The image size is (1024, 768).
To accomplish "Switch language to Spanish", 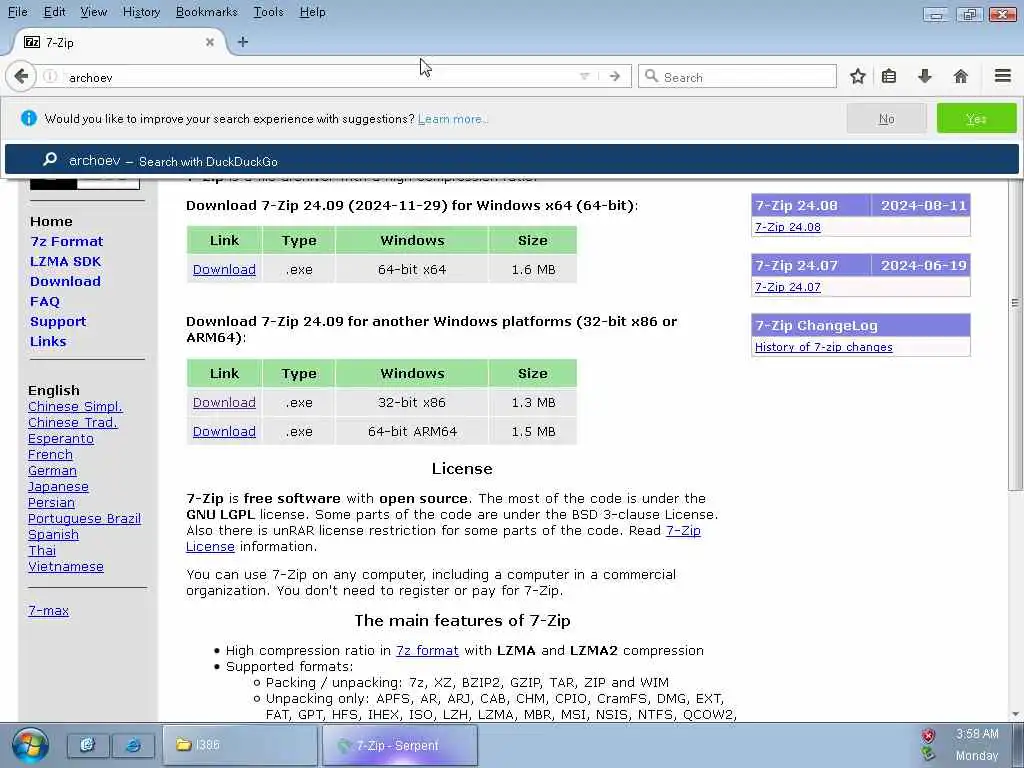I will (53, 534).
